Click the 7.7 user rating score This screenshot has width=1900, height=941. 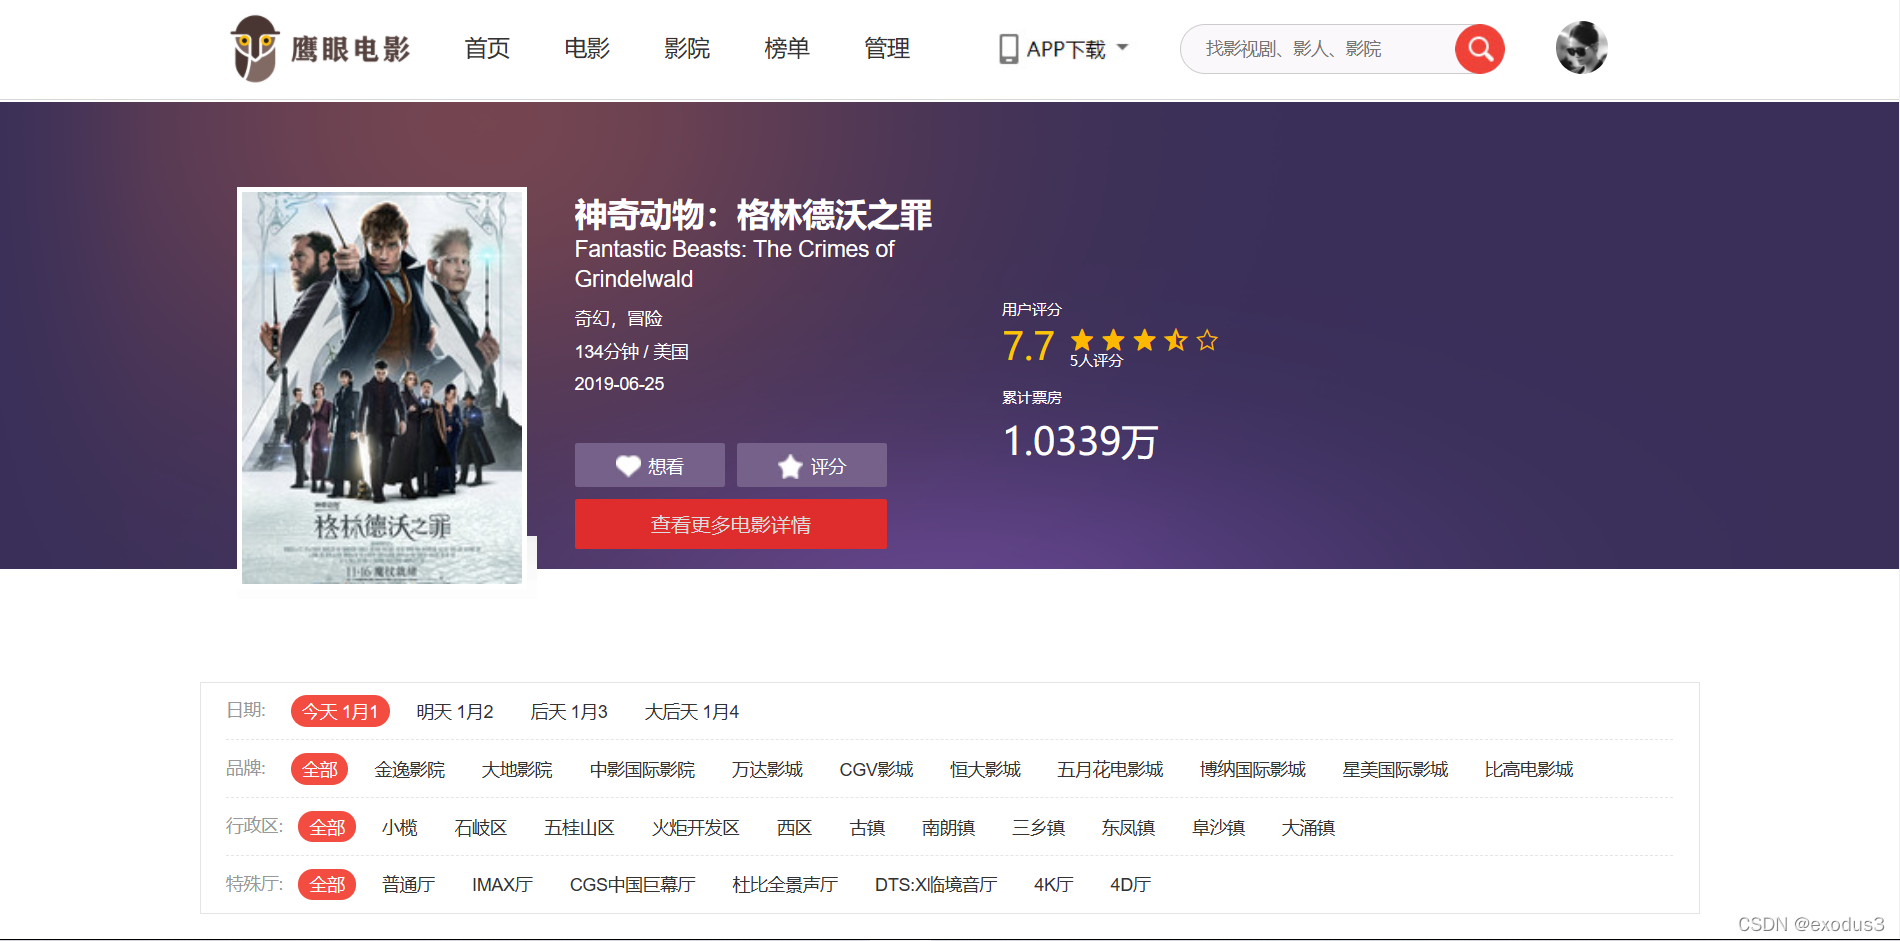pos(1028,346)
